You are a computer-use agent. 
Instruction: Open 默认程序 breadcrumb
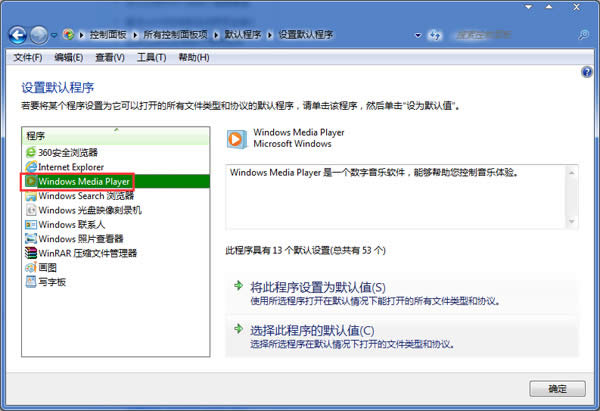[x=243, y=35]
